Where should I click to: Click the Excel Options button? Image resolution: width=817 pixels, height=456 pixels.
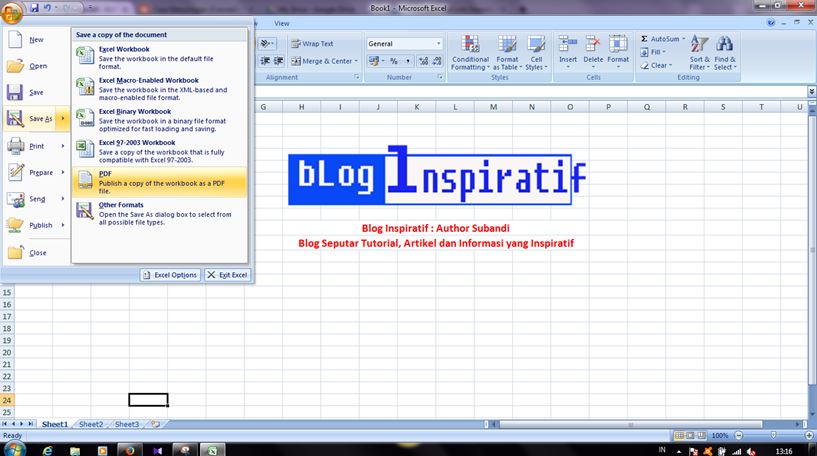[x=170, y=275]
